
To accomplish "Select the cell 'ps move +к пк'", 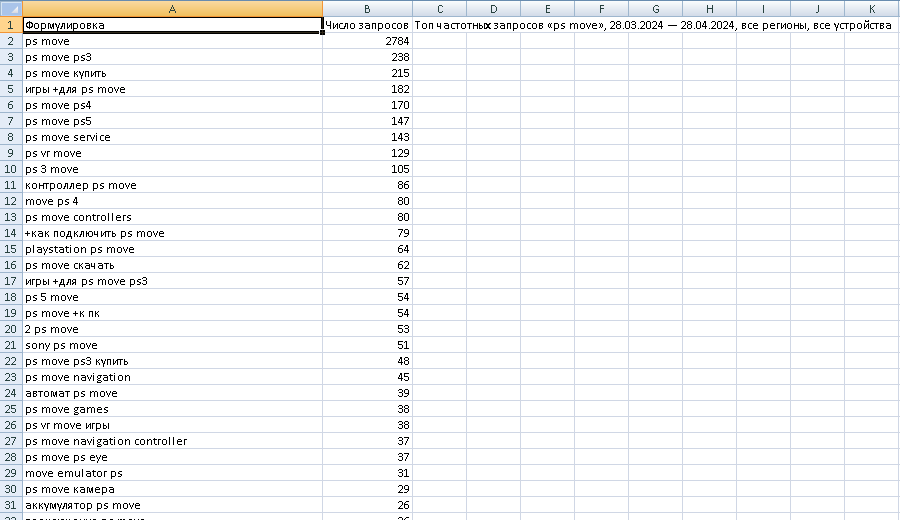I will pos(172,313).
